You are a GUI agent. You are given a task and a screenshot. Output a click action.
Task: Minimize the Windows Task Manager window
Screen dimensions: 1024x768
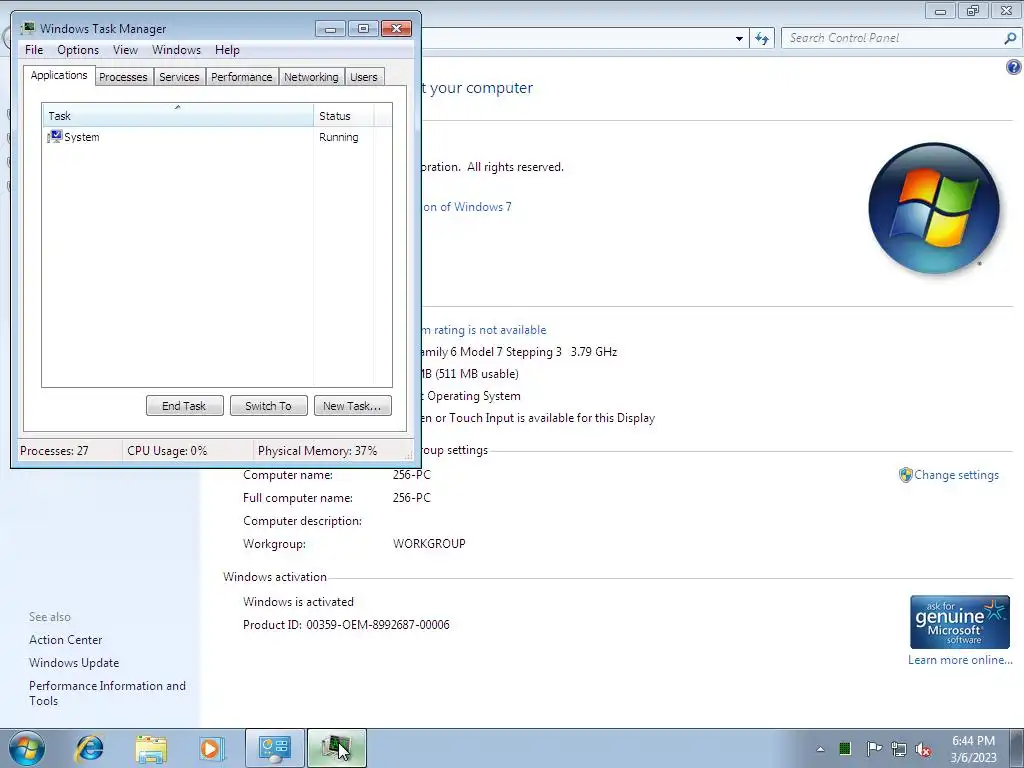click(x=330, y=29)
